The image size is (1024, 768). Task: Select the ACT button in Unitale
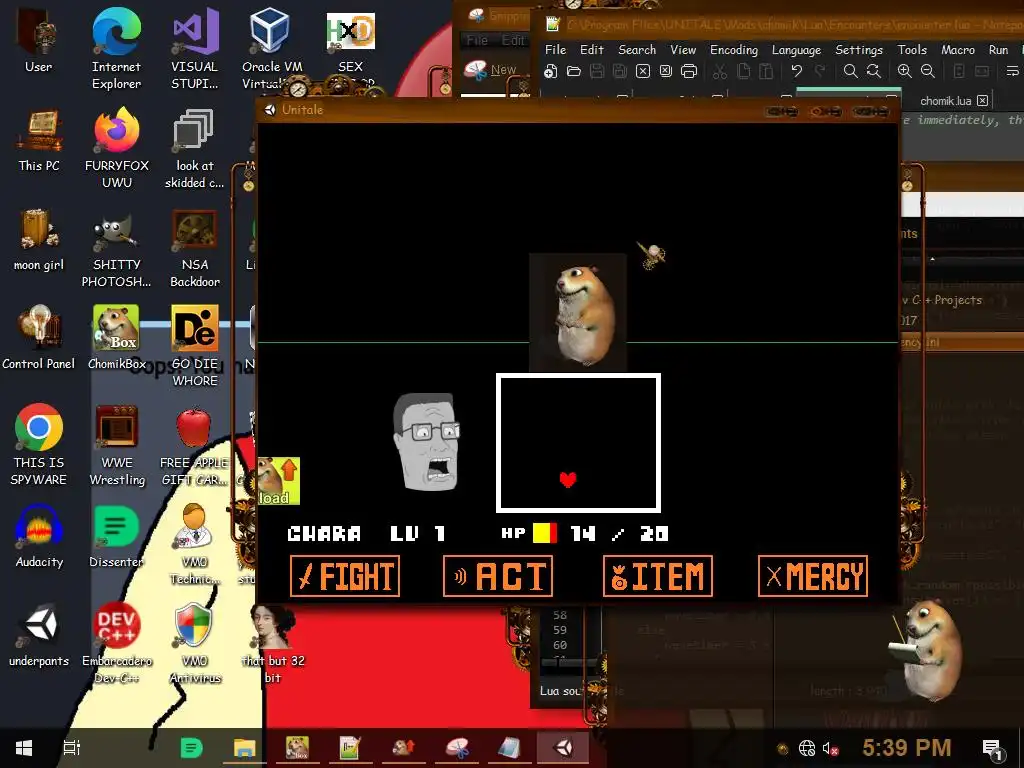tap(498, 576)
